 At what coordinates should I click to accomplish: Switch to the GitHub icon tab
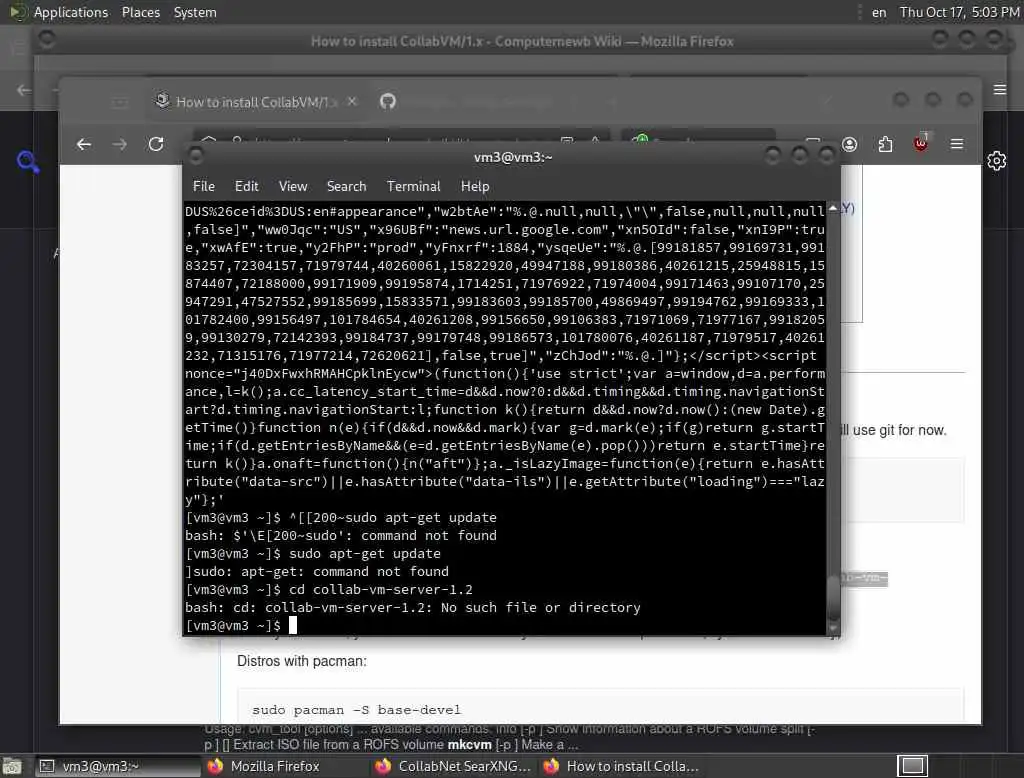[x=388, y=101]
